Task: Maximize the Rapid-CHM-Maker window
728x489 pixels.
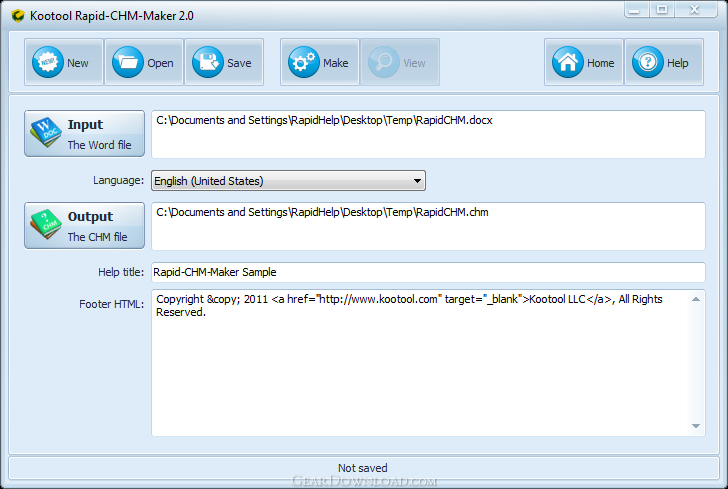Action: pyautogui.click(x=662, y=9)
